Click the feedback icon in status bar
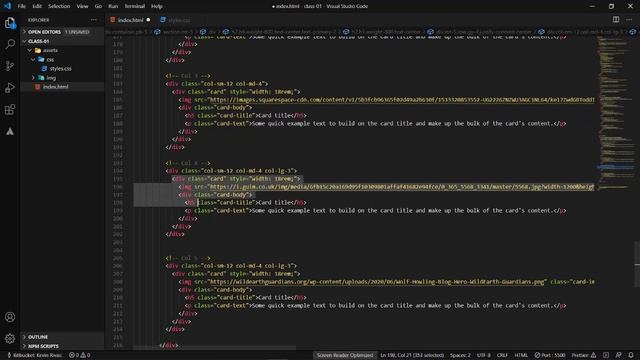640x360 pixels. tap(619, 355)
